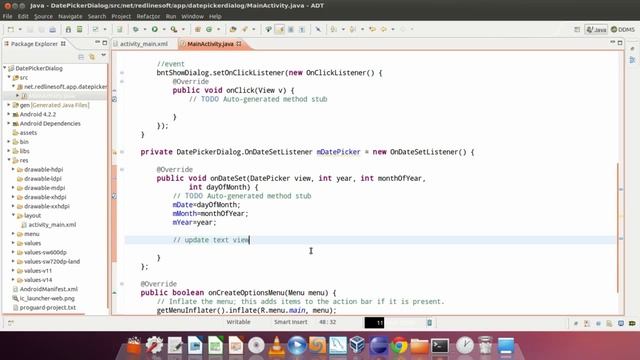Image resolution: width=640 pixels, height=360 pixels.
Task: Click the New Java Class icon
Action: point(209,29)
